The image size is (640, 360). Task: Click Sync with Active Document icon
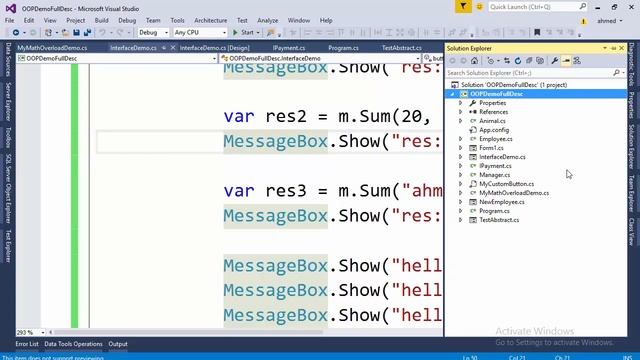click(x=507, y=61)
